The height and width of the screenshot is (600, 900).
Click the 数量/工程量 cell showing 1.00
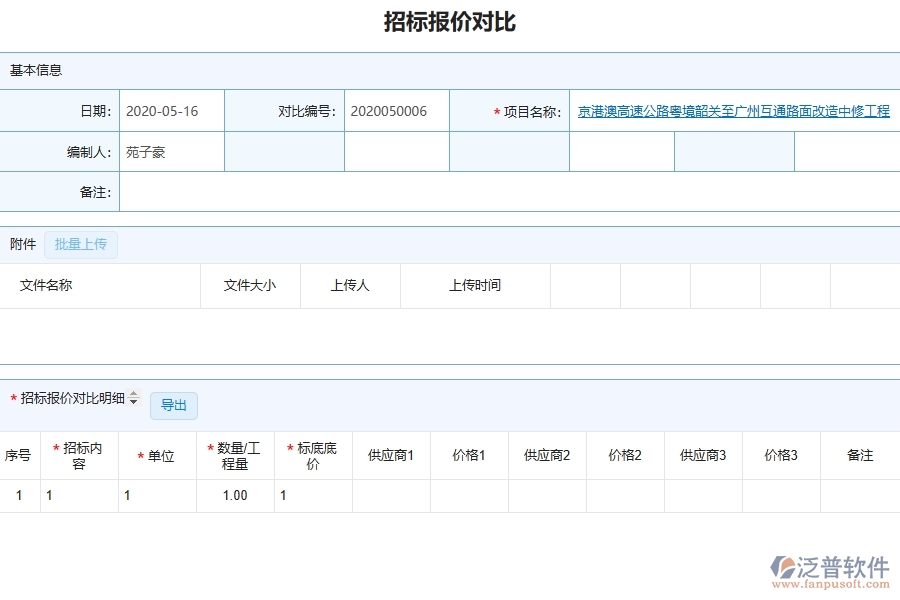[235, 495]
